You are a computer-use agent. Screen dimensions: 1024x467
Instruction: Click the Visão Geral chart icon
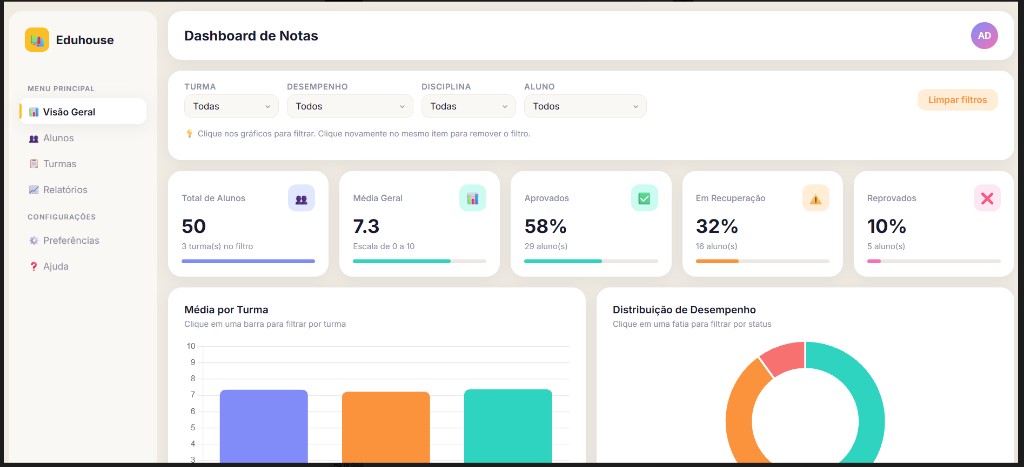coord(34,112)
